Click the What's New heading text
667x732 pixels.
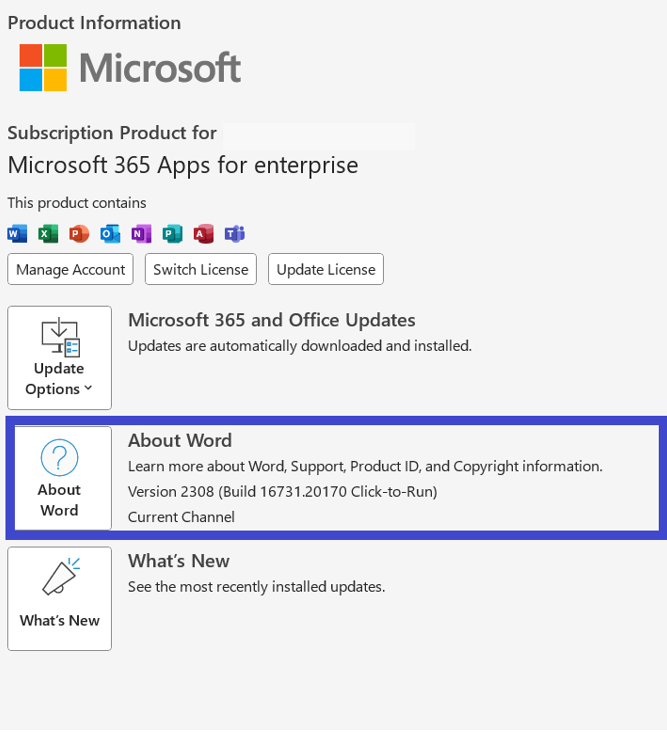pos(179,561)
